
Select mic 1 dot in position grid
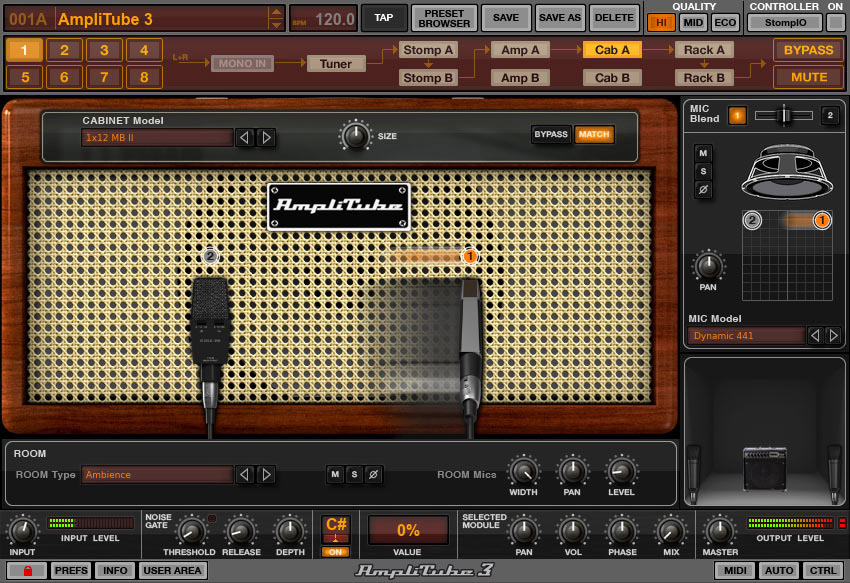822,220
